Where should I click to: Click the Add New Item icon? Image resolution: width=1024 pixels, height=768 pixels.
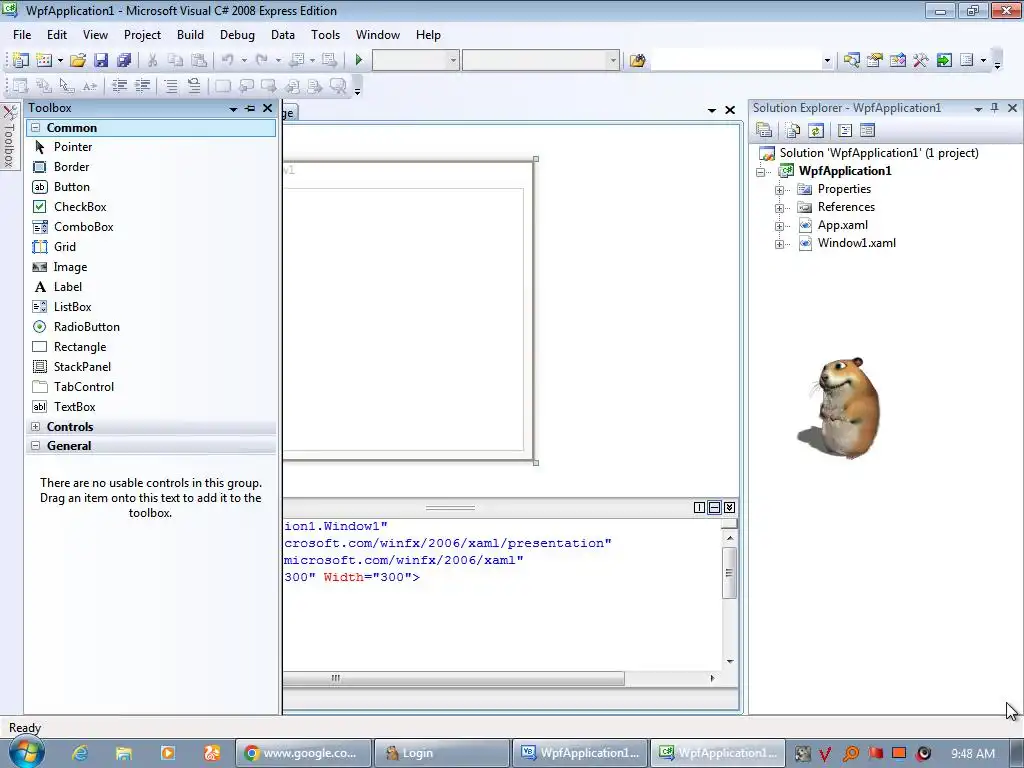[44, 60]
